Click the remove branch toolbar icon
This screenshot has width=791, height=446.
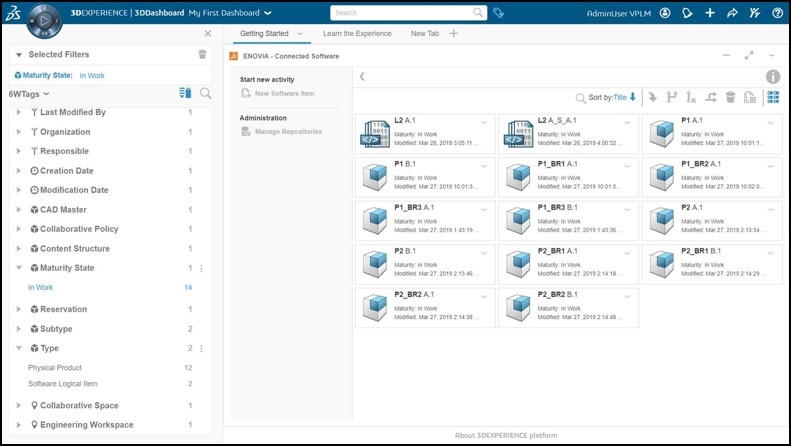pyautogui.click(x=691, y=97)
